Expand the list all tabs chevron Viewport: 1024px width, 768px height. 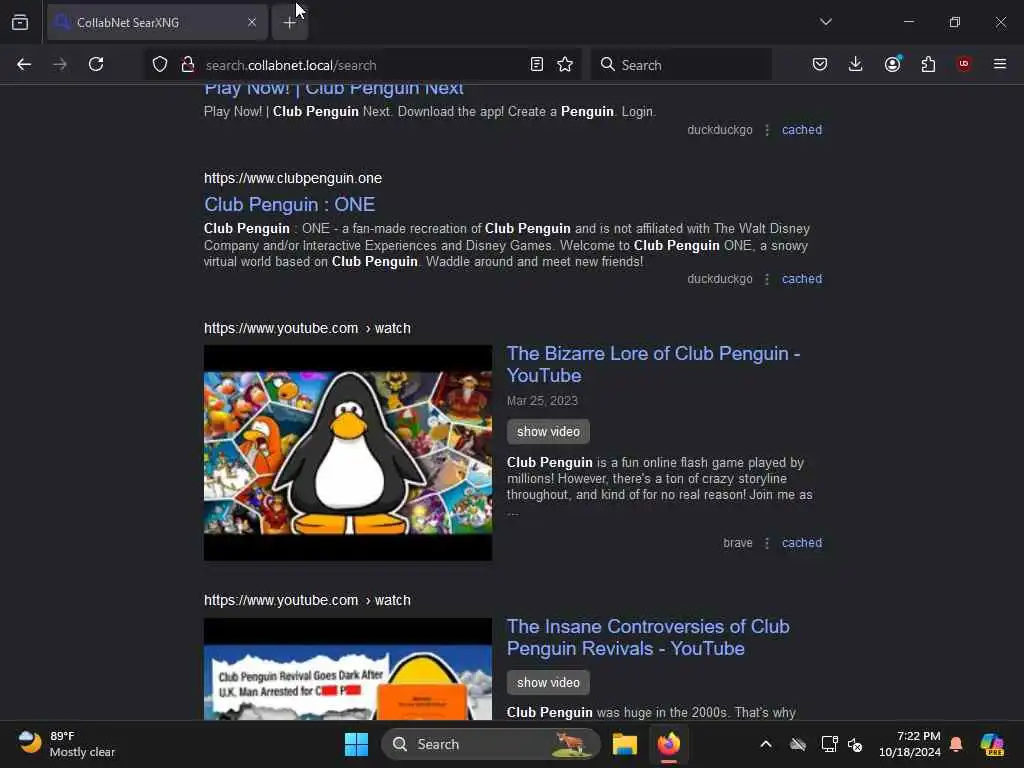[825, 22]
